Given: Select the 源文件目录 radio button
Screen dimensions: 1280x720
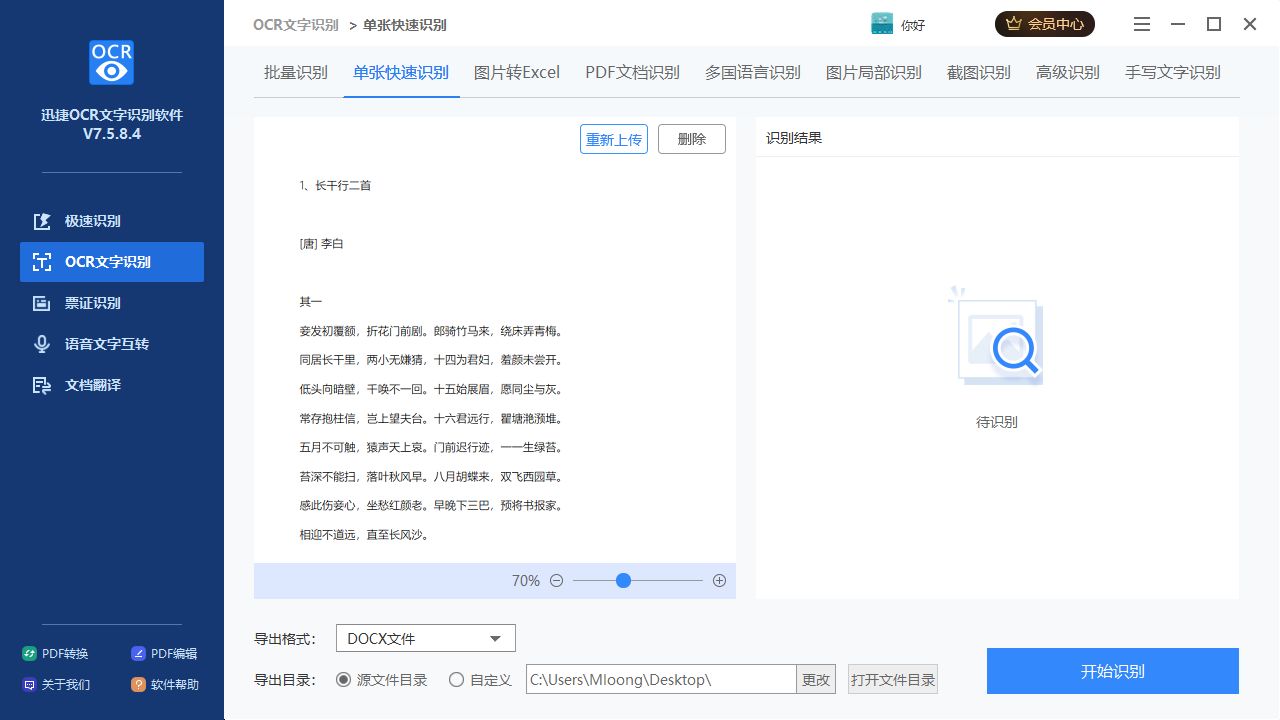Looking at the screenshot, I should tap(343, 680).
